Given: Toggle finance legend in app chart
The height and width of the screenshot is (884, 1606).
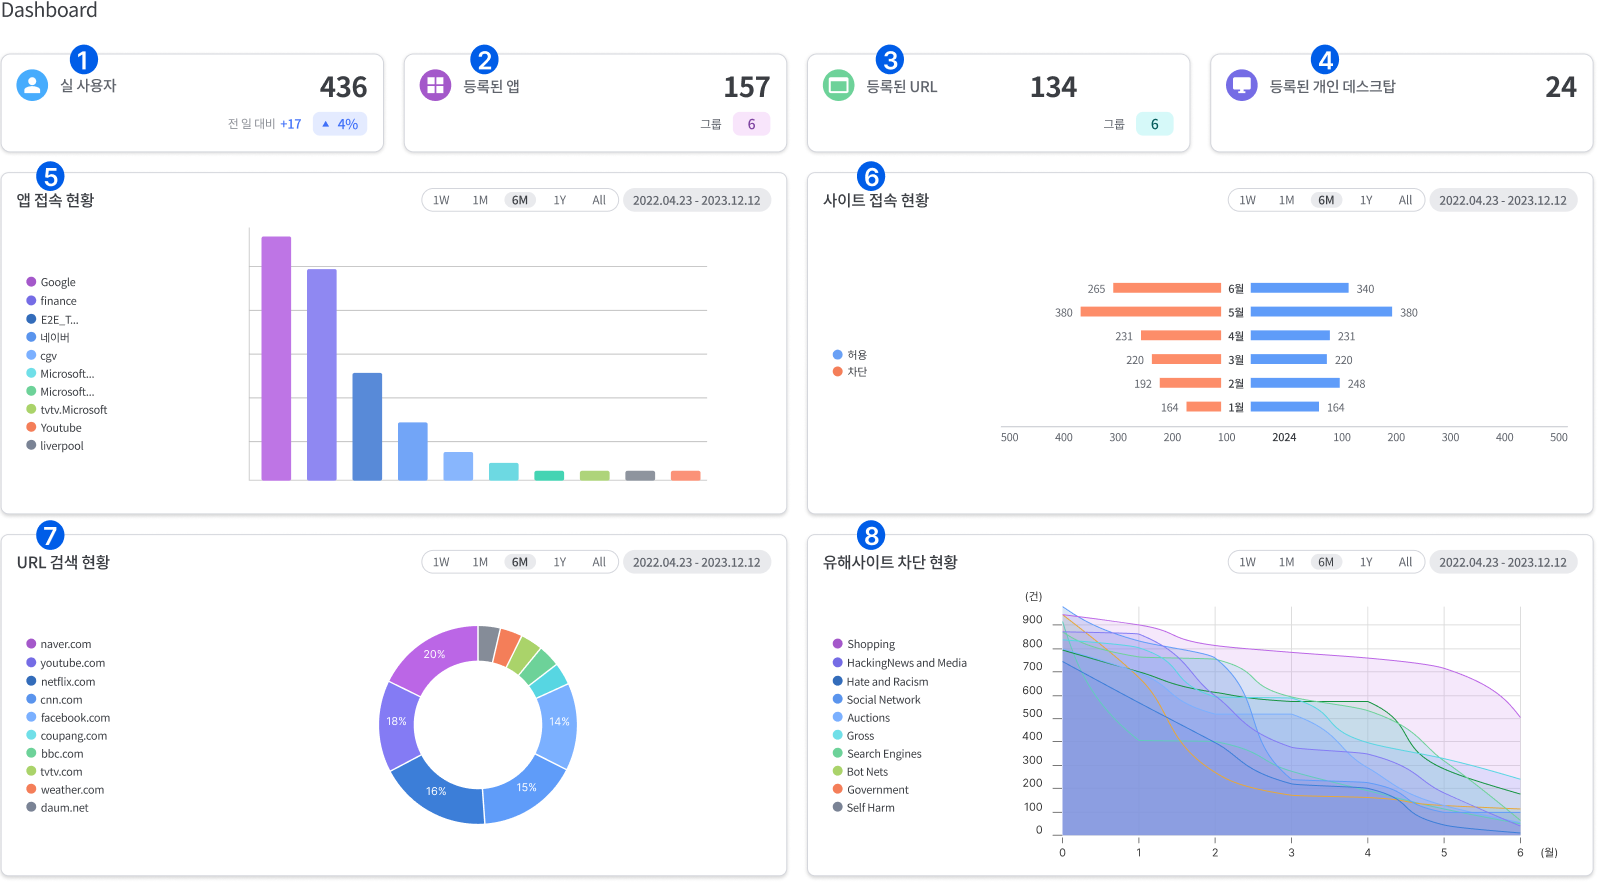Looking at the screenshot, I should pyautogui.click(x=51, y=301).
